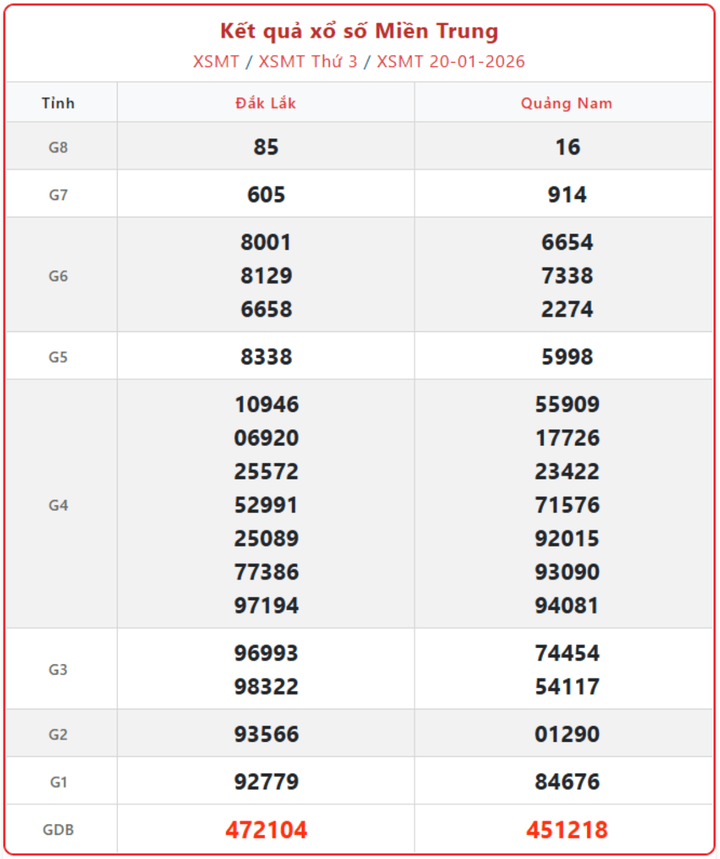This screenshot has width=720, height=859.
Task: Click the Đắk Lắk G1 number 92779
Action: (266, 782)
